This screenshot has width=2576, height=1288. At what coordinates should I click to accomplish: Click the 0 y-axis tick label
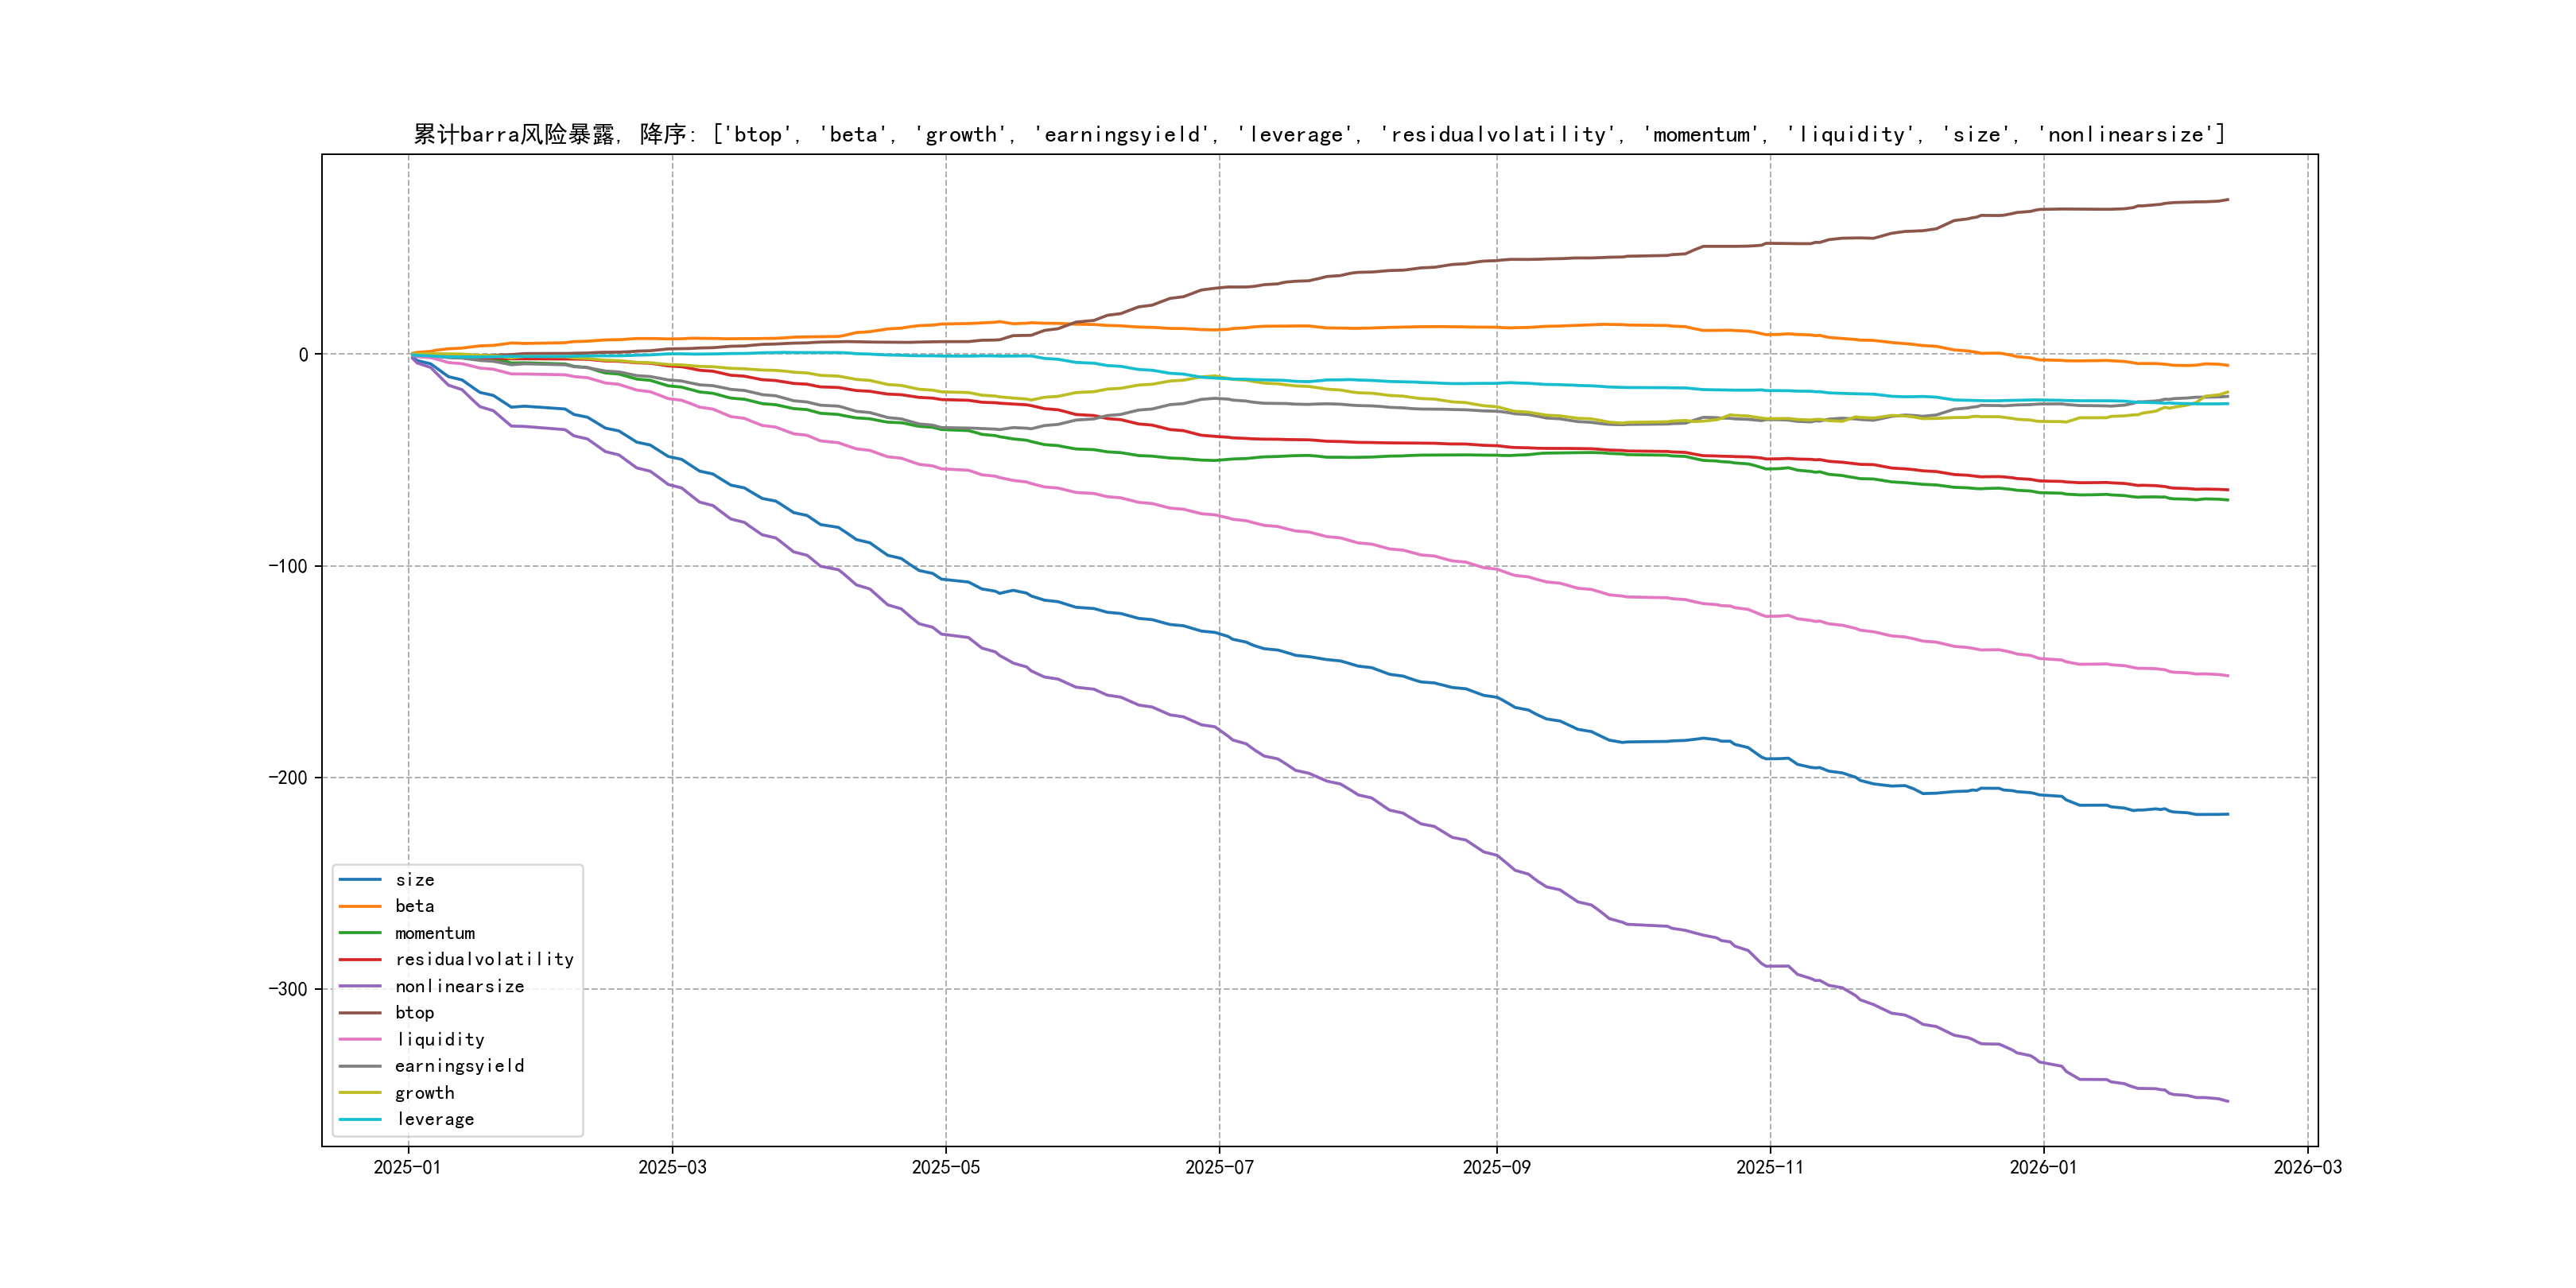tap(303, 354)
